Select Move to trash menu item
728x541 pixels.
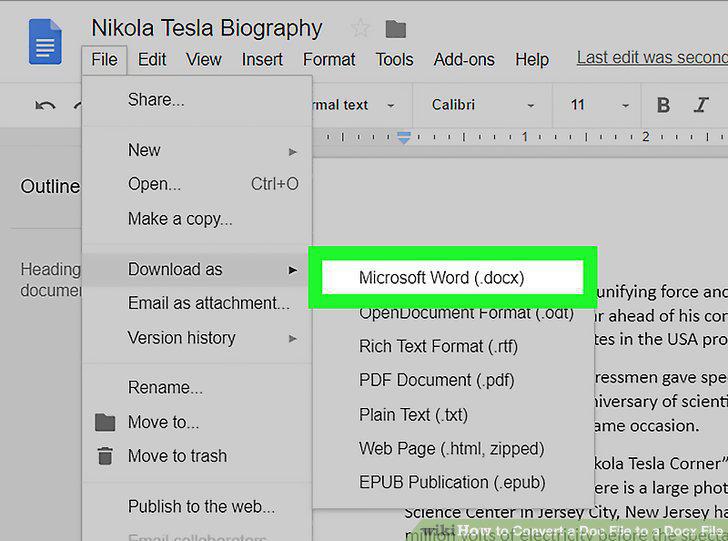[197, 456]
